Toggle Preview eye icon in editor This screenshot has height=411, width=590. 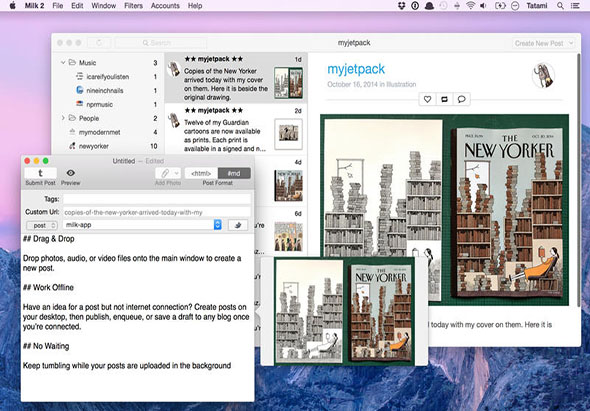coord(70,173)
